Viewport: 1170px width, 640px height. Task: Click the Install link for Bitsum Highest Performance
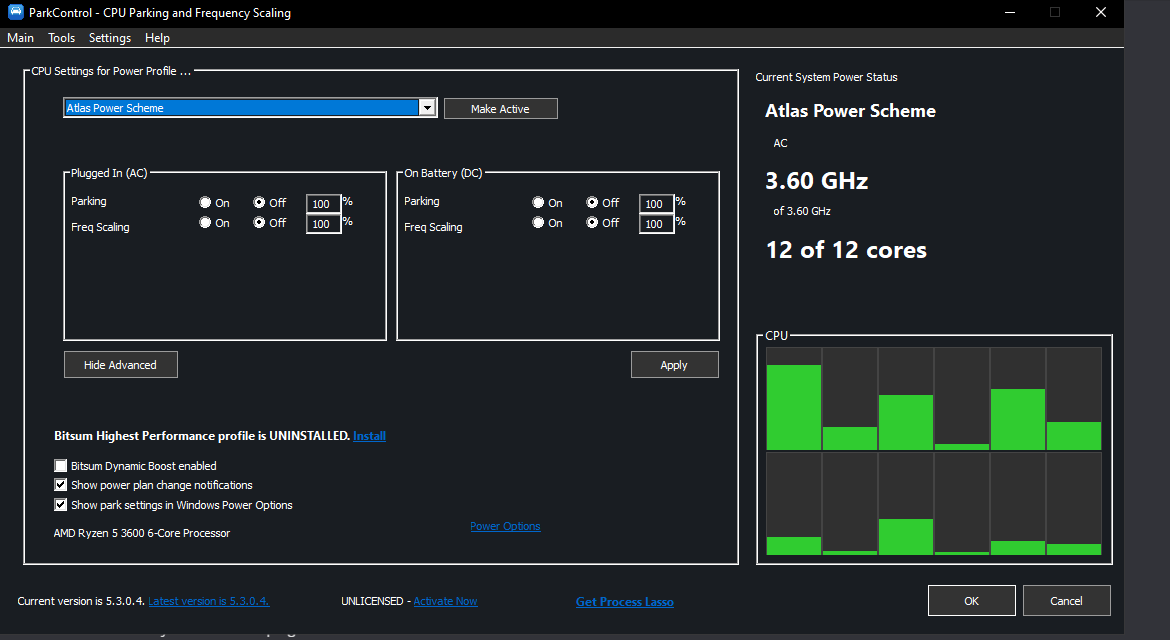point(369,436)
